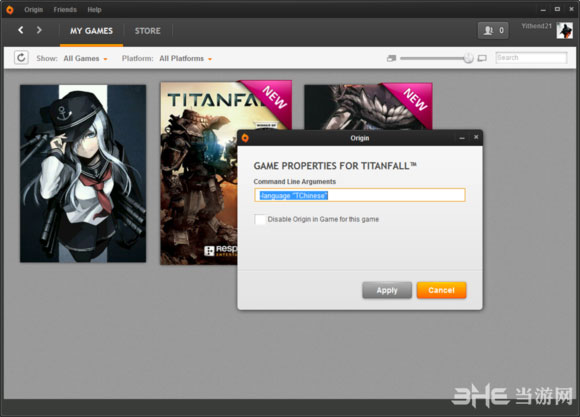Select the anime sailor girl game tile
The height and width of the screenshot is (417, 580).
coord(83,174)
